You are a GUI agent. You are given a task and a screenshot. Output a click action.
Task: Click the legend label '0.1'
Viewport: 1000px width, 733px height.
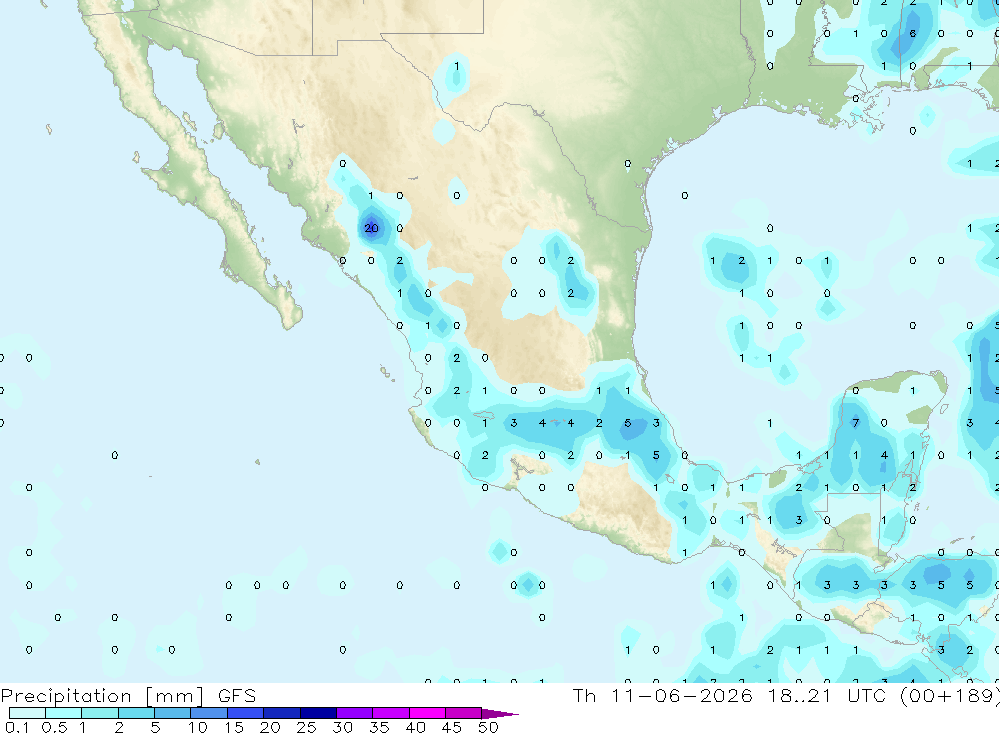click(x=17, y=727)
